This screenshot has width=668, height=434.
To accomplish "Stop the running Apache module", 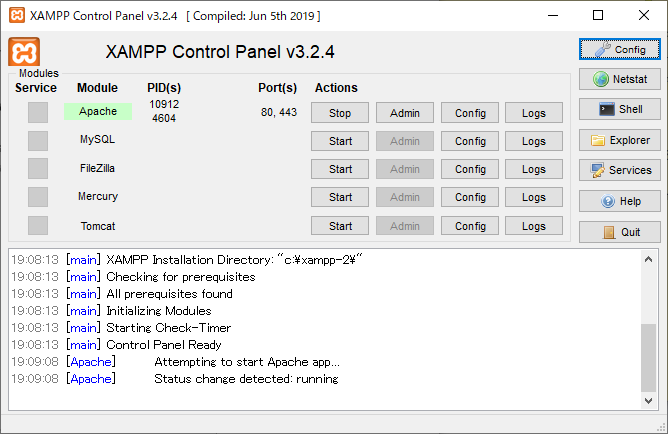I will pyautogui.click(x=340, y=113).
